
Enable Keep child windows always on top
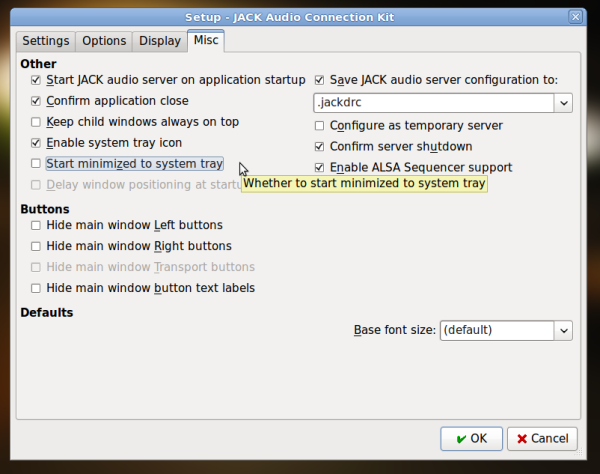pos(36,122)
